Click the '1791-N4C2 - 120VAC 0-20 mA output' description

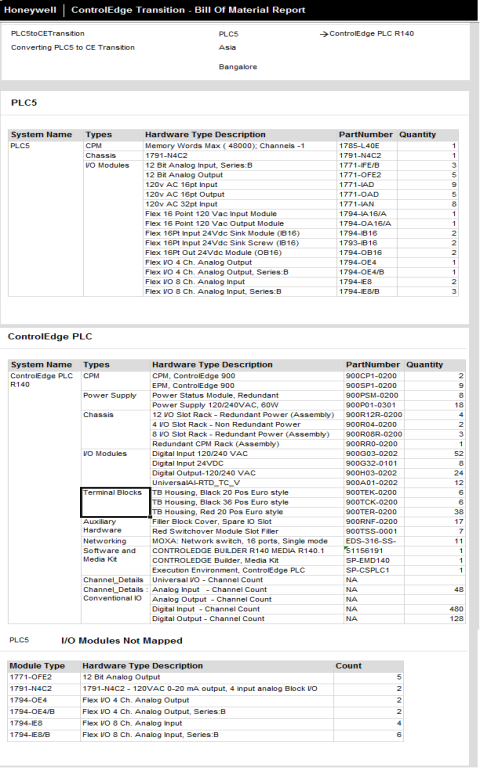point(200,689)
